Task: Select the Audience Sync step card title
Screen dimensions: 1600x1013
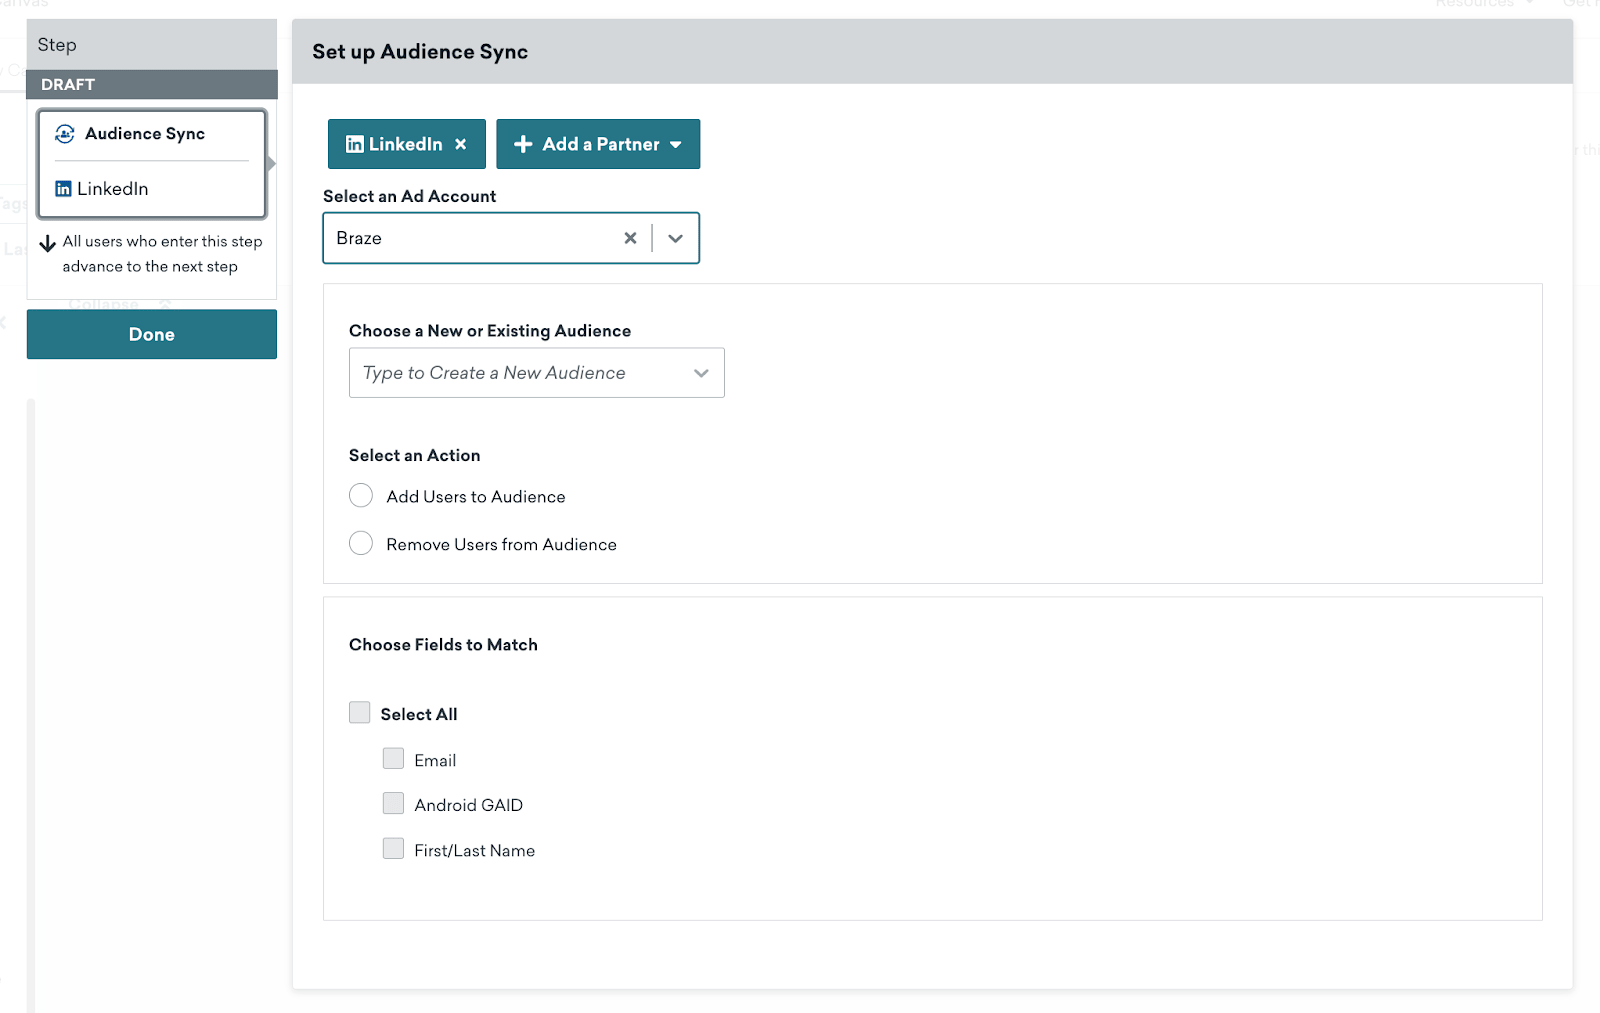Action: pos(145,134)
